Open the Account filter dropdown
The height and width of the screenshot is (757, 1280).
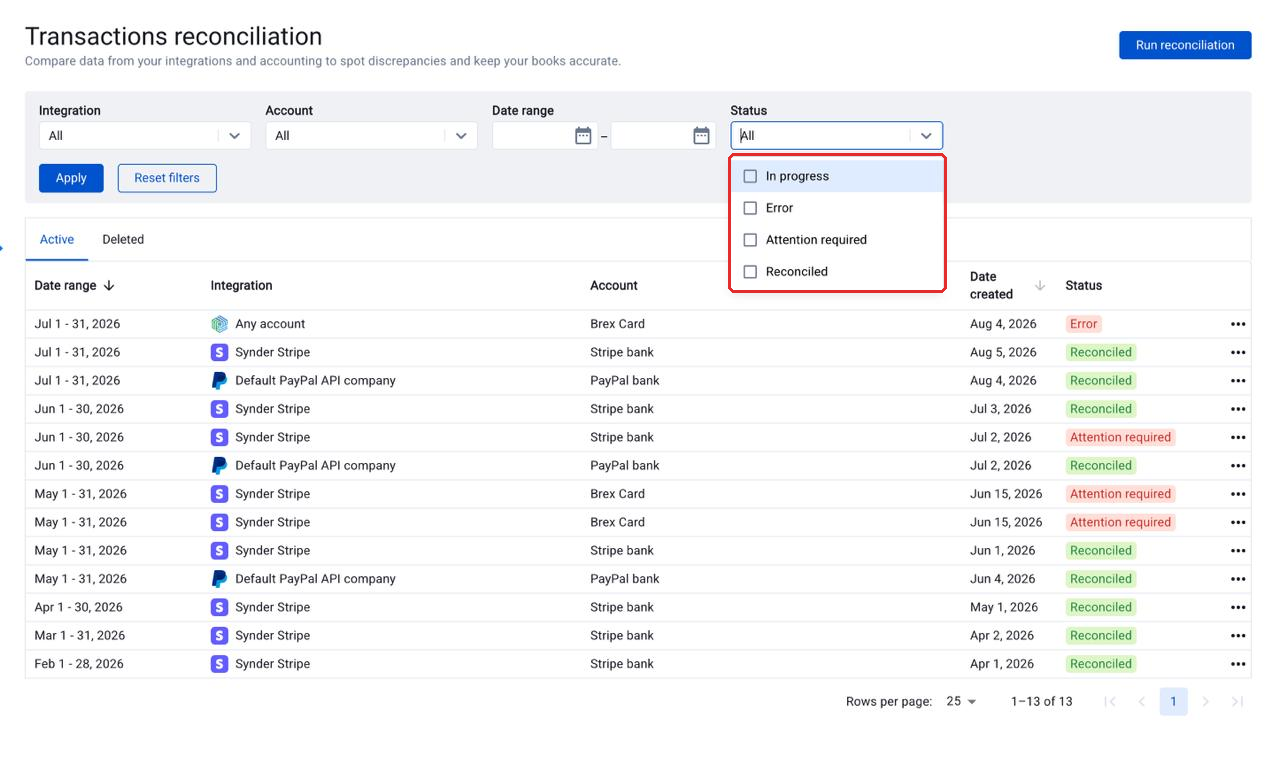[x=371, y=136]
